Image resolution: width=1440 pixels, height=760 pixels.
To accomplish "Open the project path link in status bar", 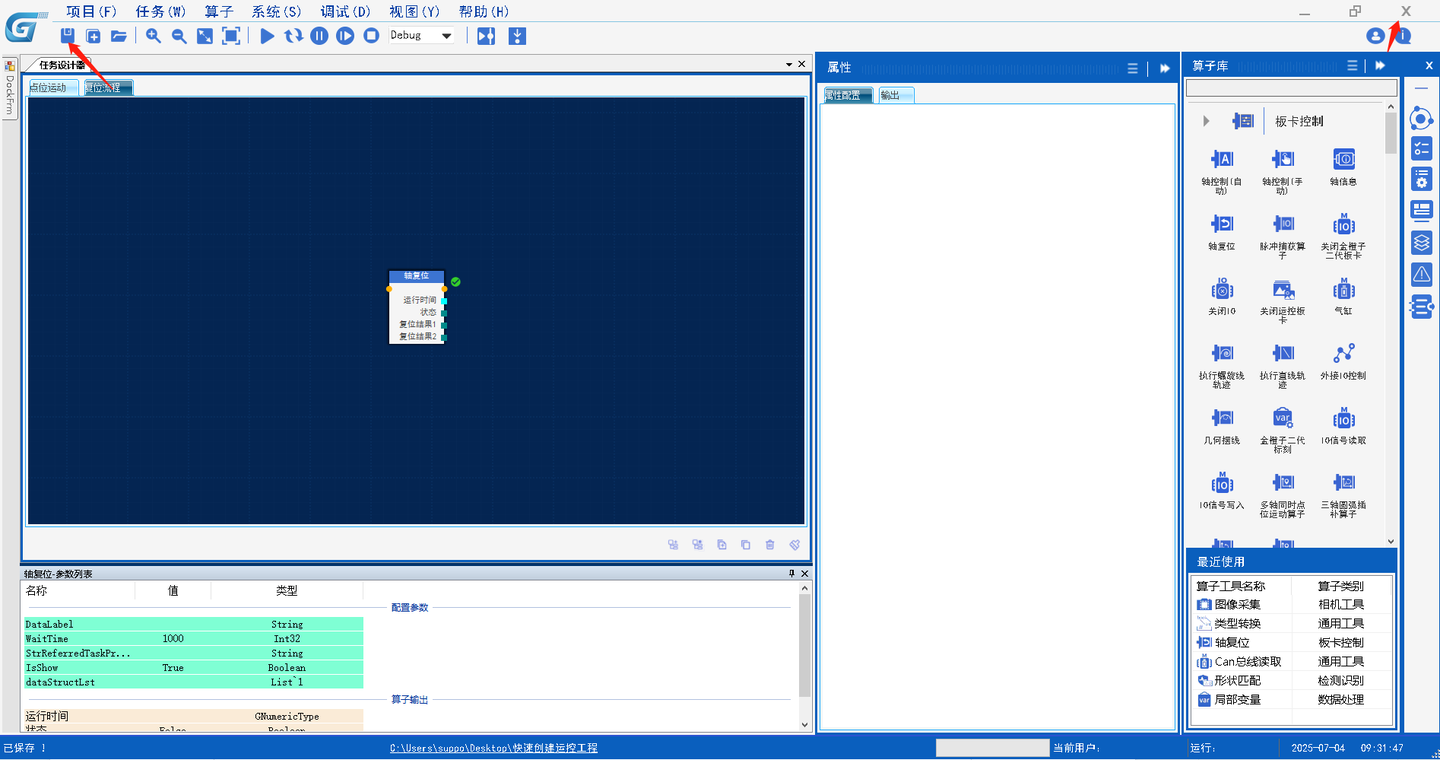I will [x=494, y=748].
